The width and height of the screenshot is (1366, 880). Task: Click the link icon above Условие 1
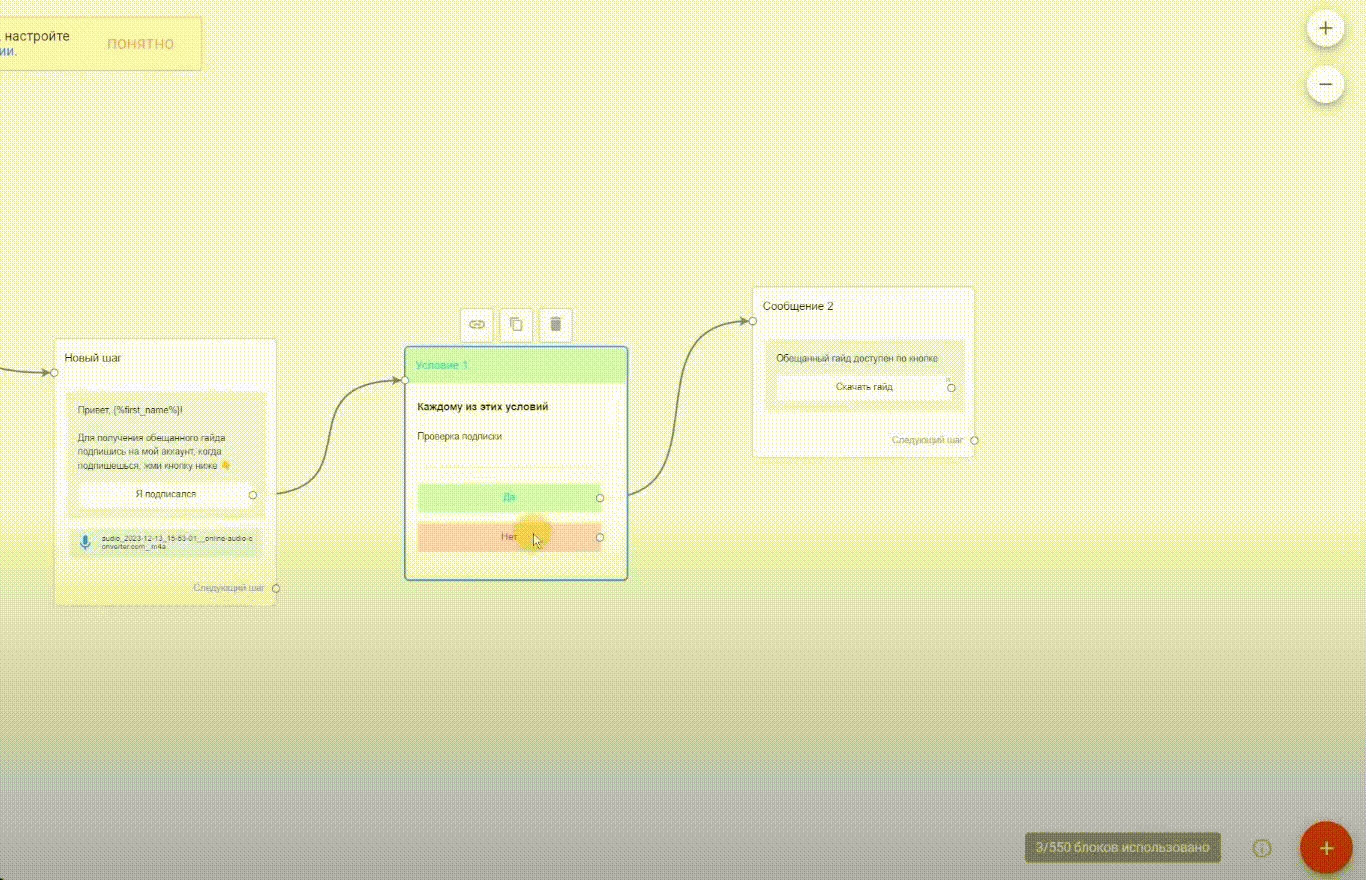click(477, 324)
